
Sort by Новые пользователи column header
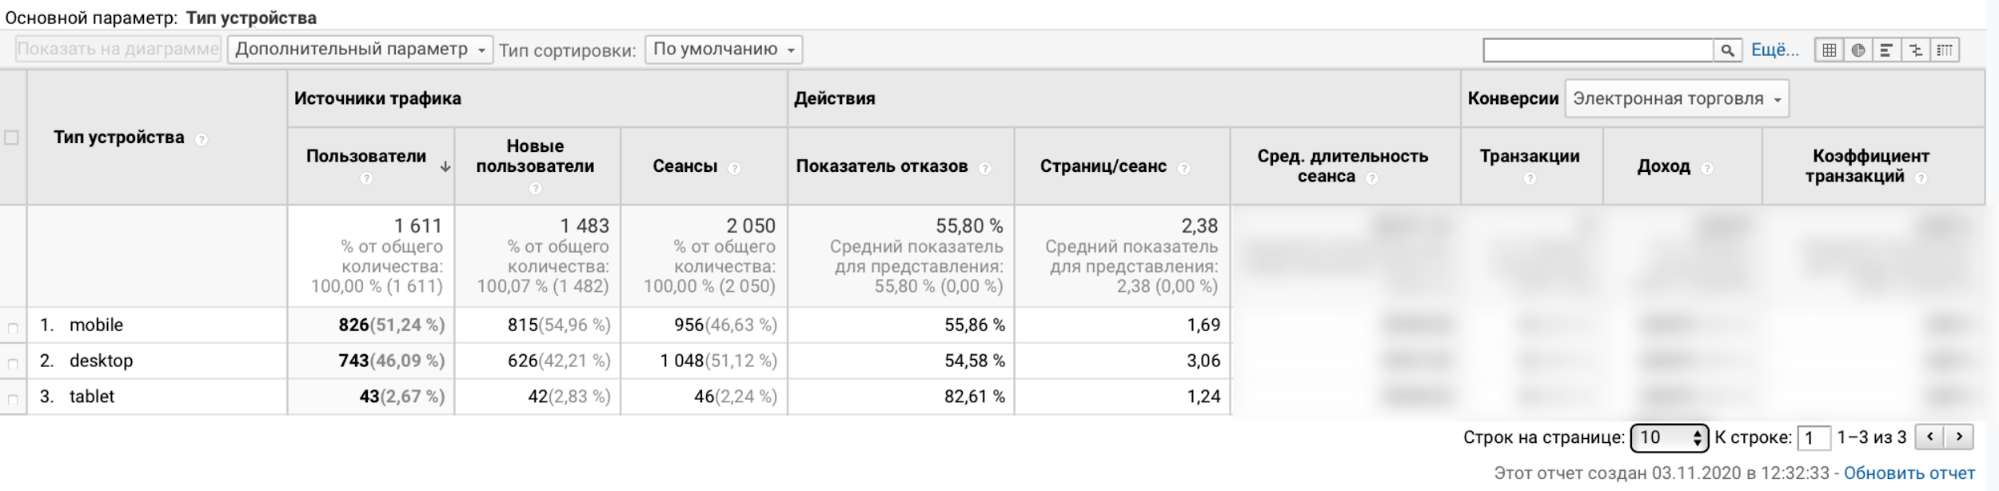click(535, 156)
